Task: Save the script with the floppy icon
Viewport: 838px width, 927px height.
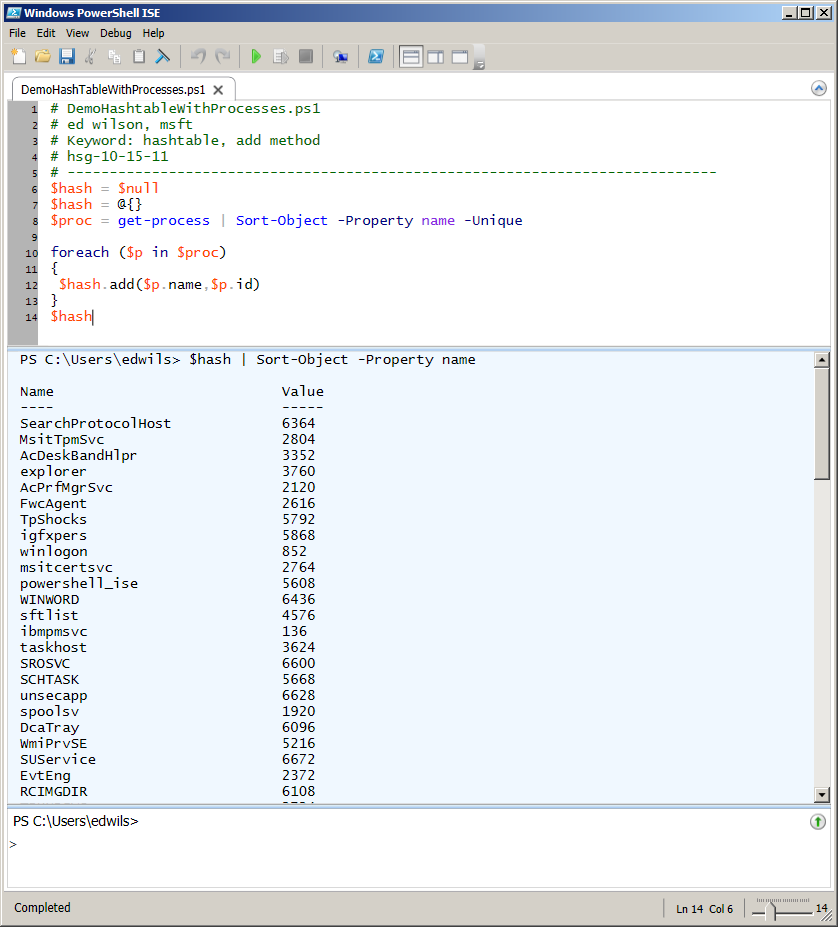Action: (x=67, y=57)
